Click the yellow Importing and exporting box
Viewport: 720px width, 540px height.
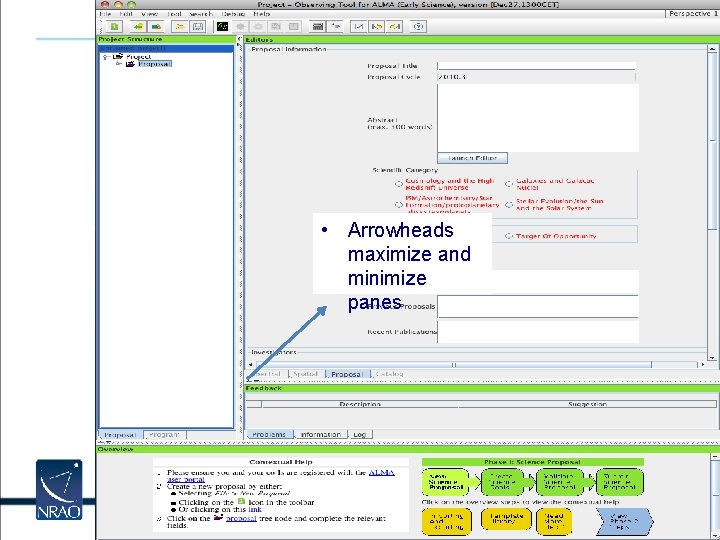click(446, 521)
